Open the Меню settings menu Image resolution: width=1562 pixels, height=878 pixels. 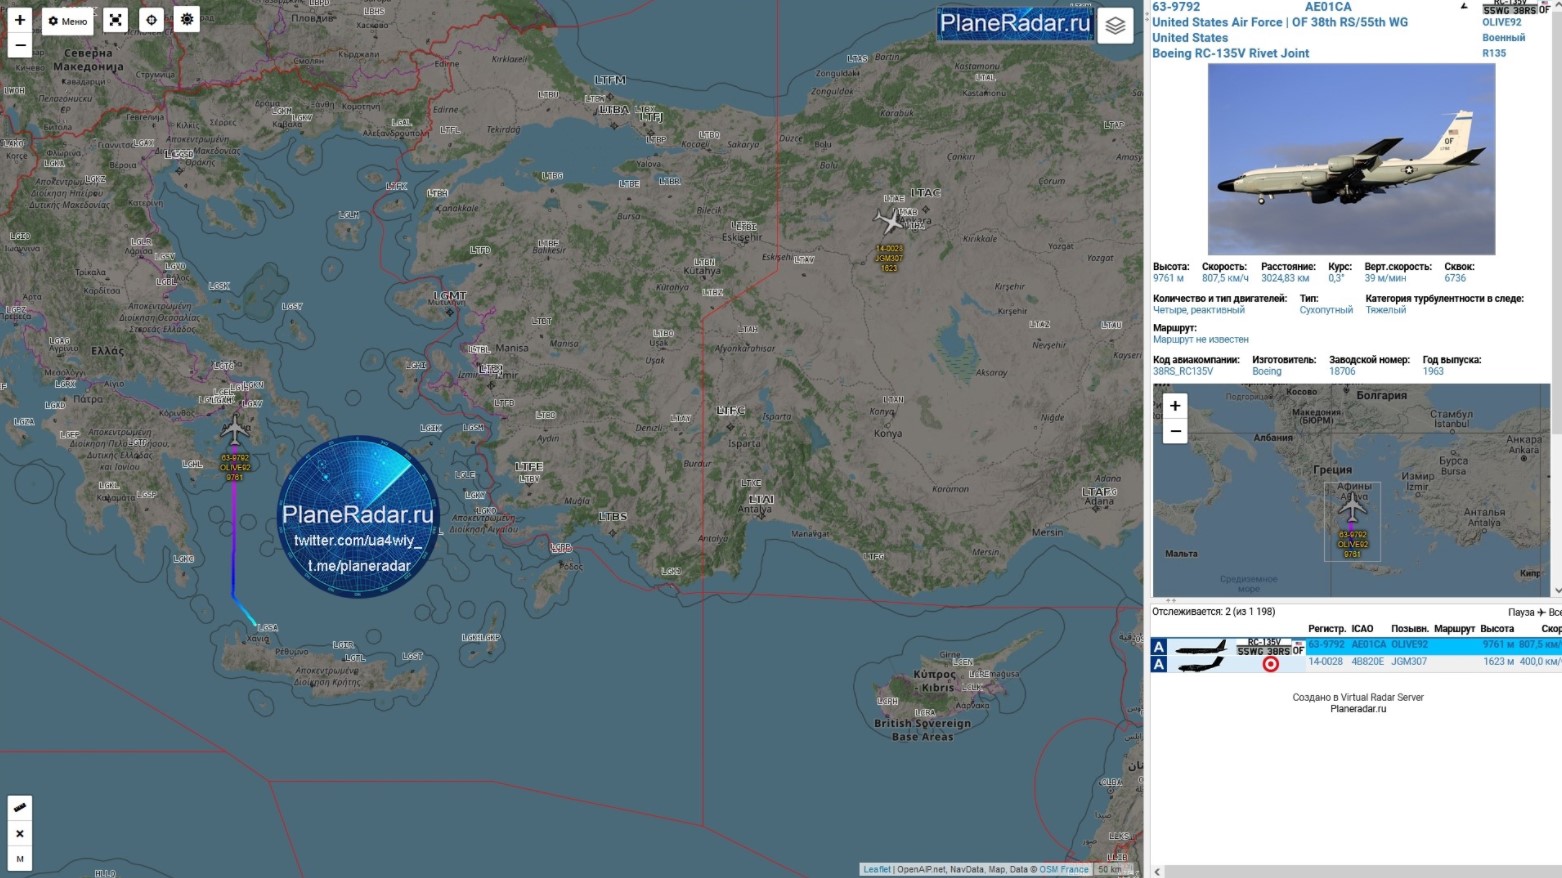point(68,20)
